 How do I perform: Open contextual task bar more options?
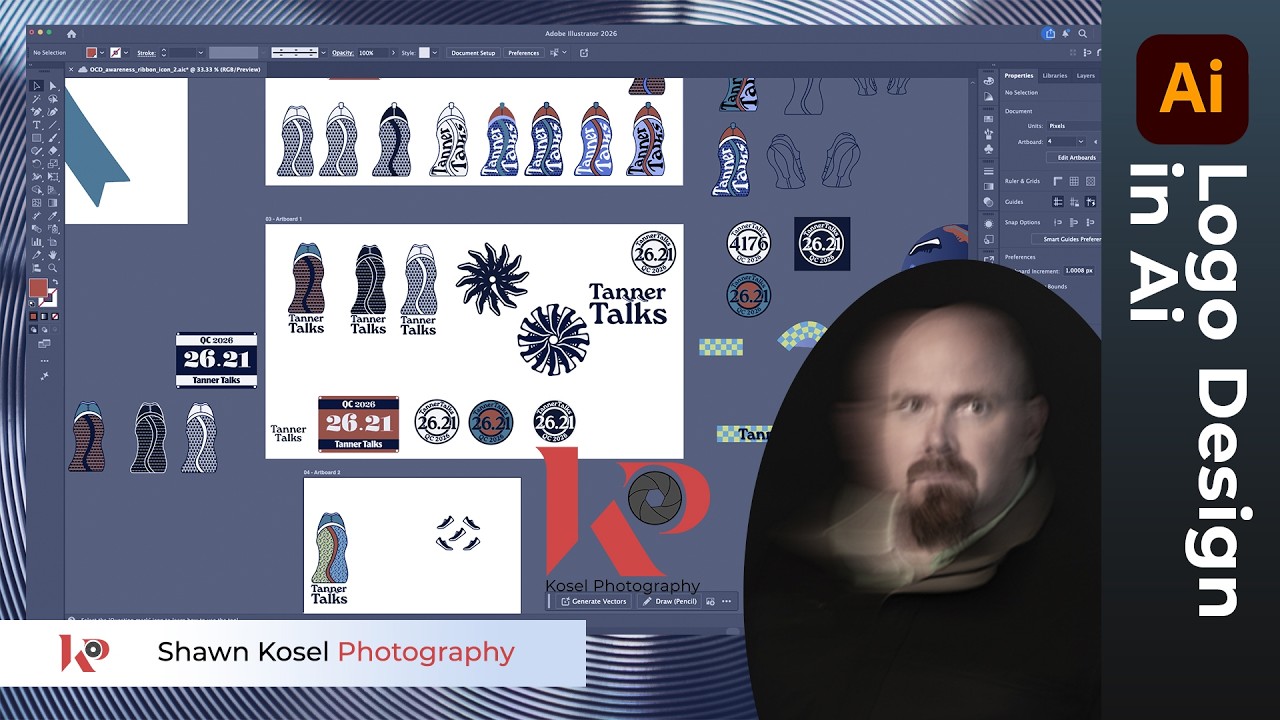pos(726,601)
